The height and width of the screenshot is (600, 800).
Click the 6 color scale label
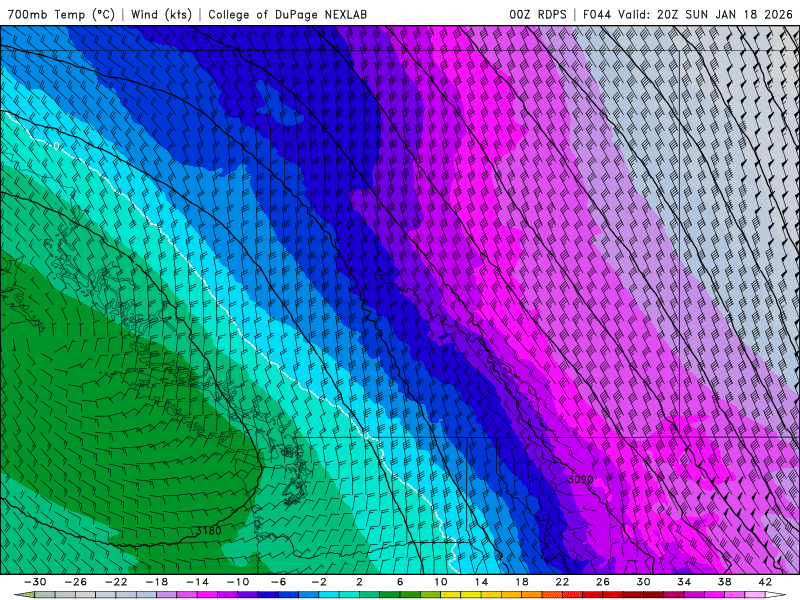[x=400, y=582]
